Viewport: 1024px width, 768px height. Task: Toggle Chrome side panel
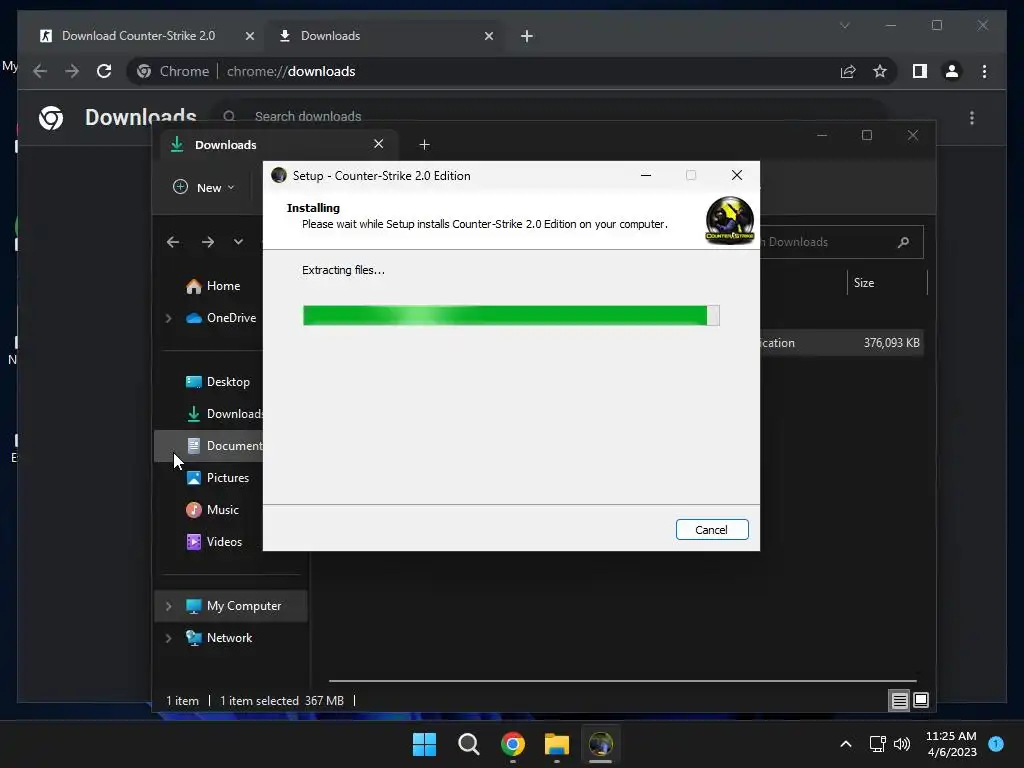920,71
